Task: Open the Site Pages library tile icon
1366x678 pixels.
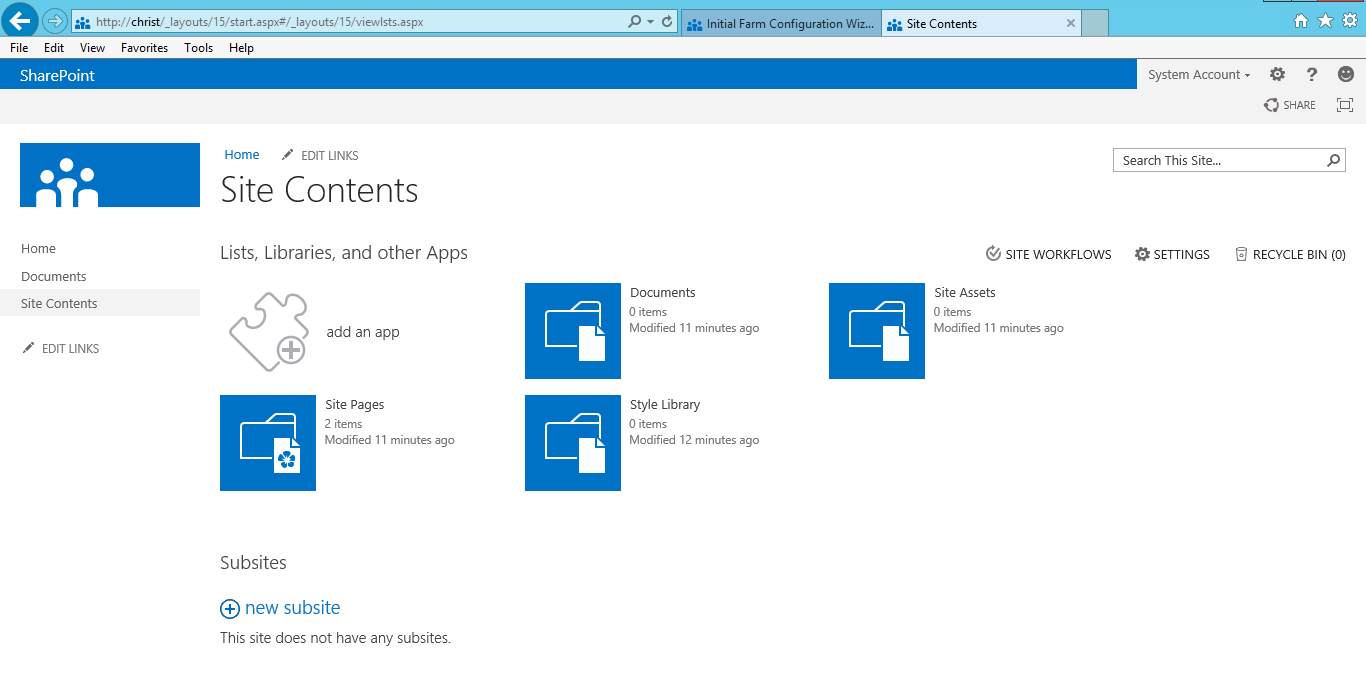Action: [268, 443]
